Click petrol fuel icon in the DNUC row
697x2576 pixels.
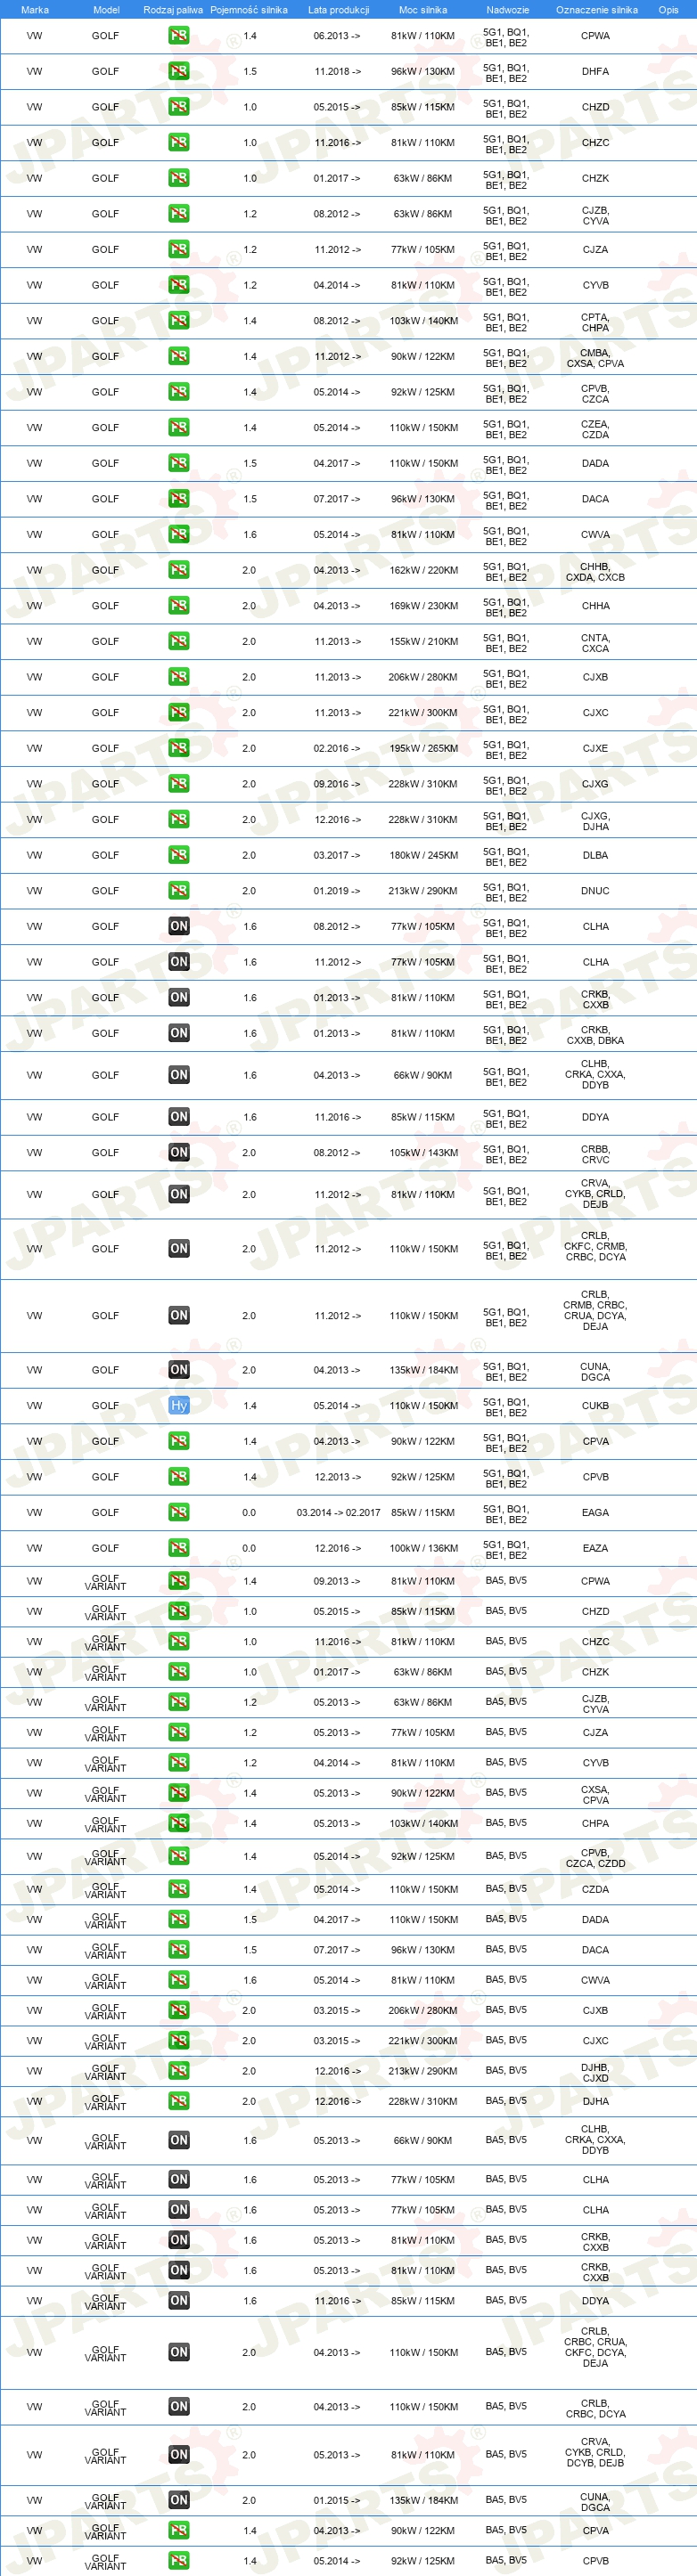pyautogui.click(x=179, y=891)
